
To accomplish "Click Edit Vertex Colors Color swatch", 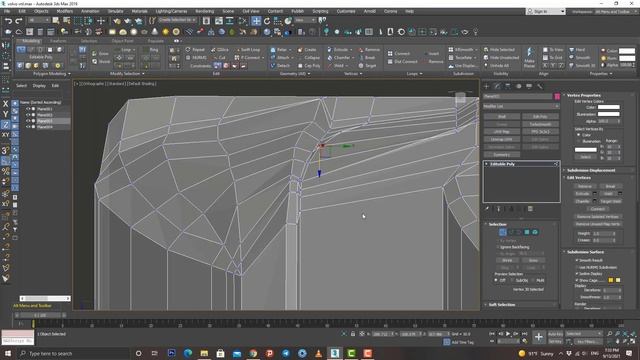I will coord(609,107).
